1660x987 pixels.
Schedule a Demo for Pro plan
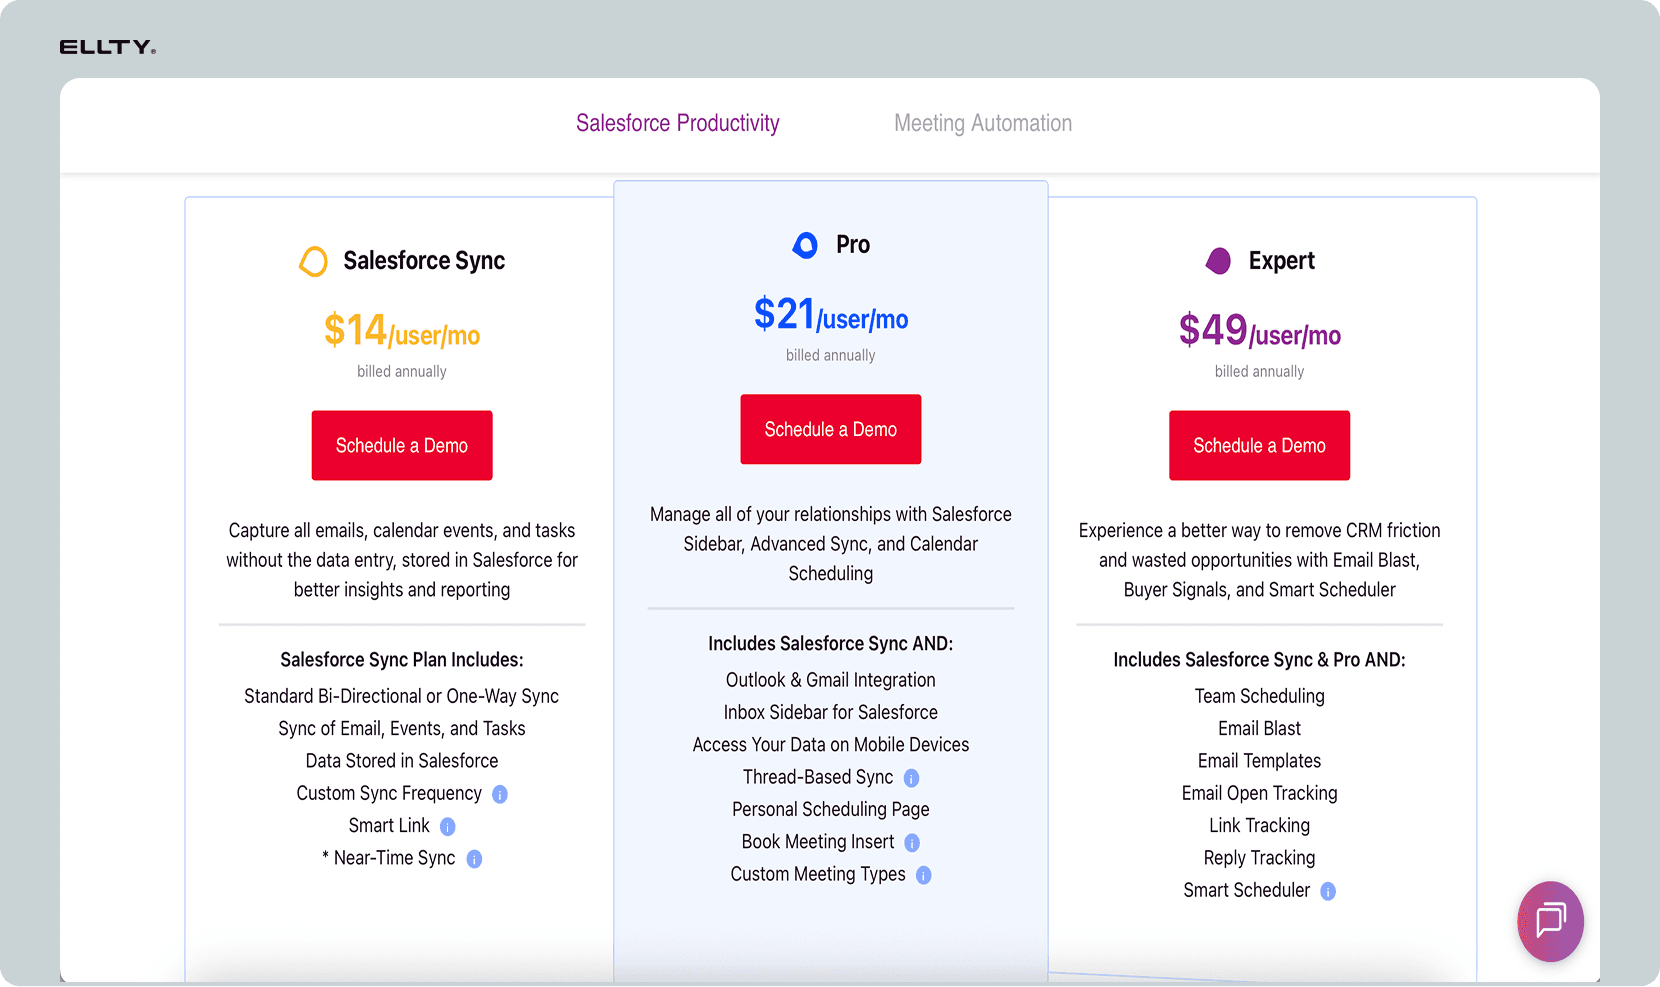point(831,429)
